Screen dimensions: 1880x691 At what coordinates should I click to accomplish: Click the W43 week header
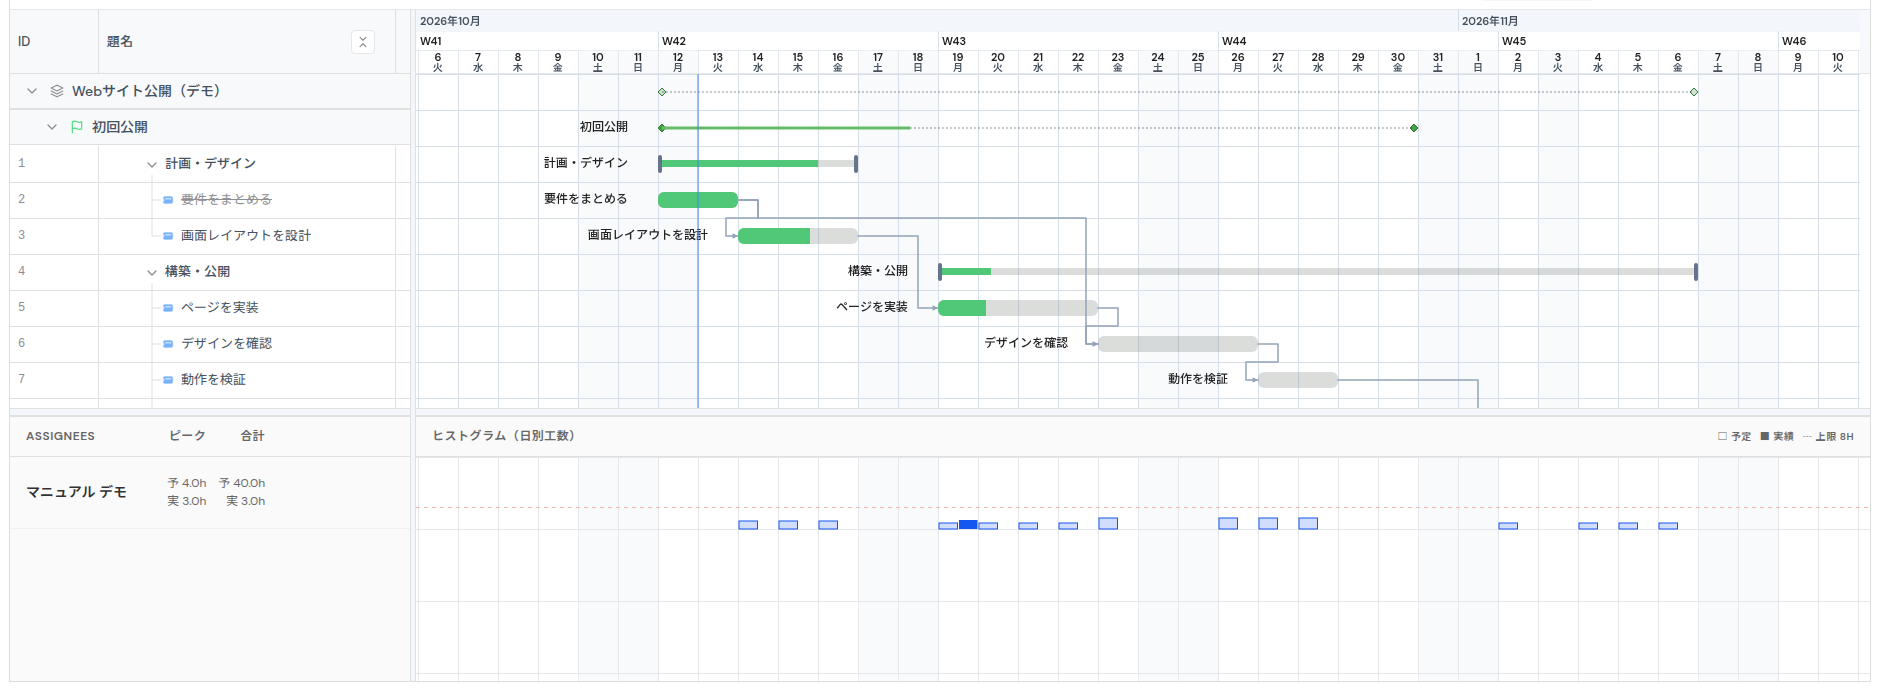click(x=1078, y=41)
